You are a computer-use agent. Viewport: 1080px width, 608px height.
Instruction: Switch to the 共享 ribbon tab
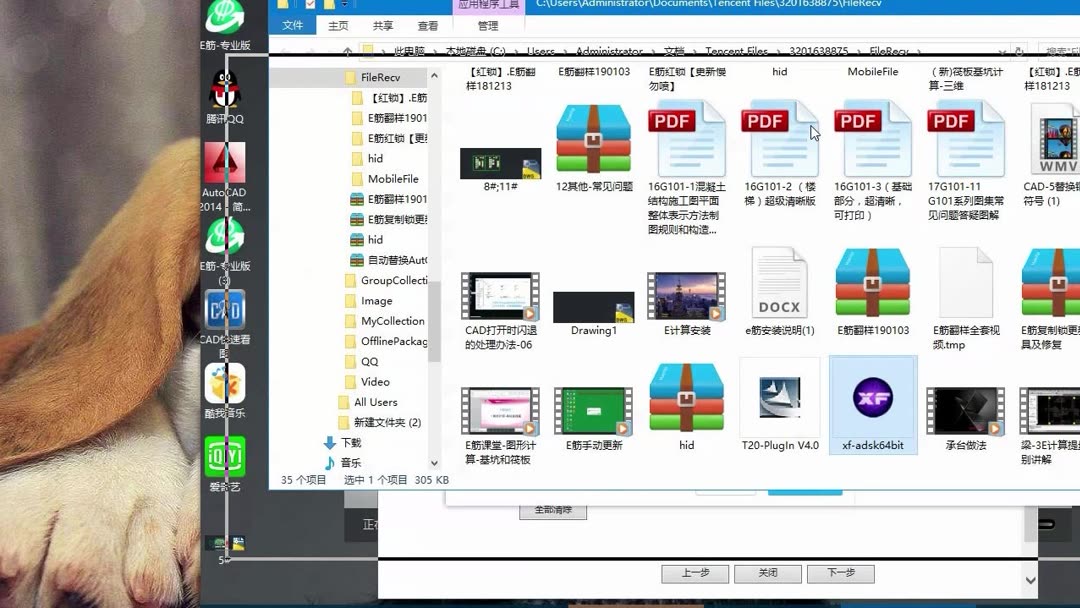pos(382,25)
